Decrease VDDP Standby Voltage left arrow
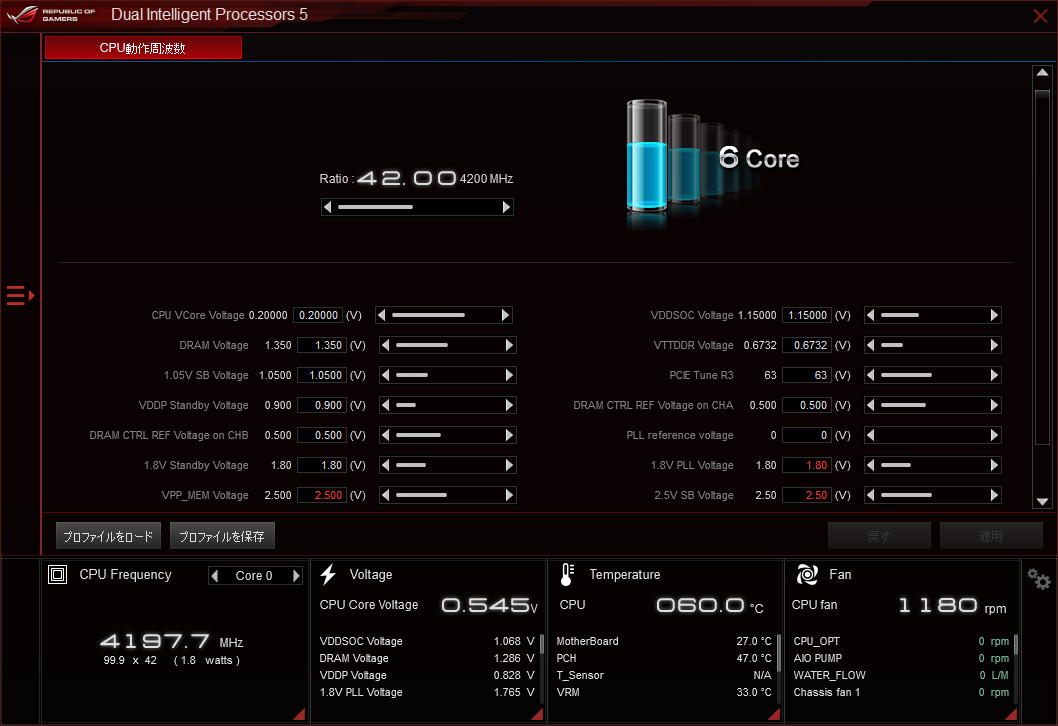The image size is (1058, 726). click(x=386, y=405)
